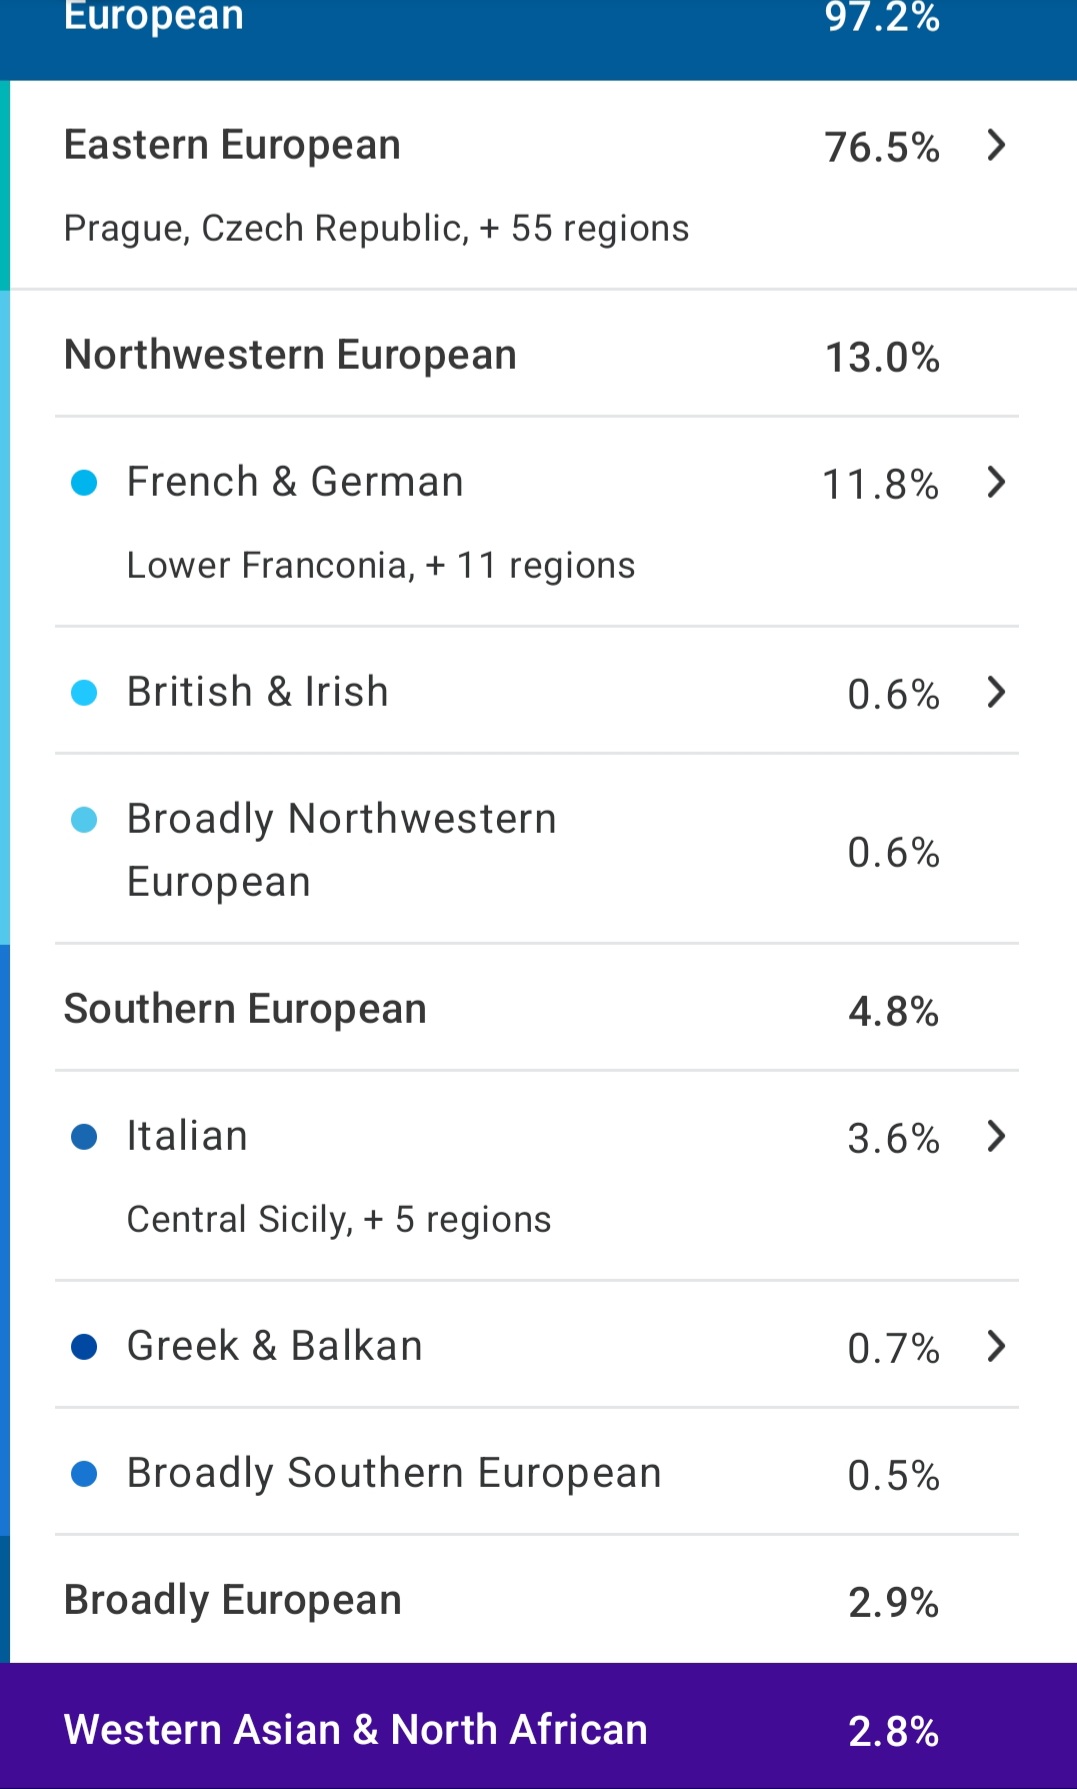
Task: Tap the Italian blue color dot
Action: click(84, 1136)
